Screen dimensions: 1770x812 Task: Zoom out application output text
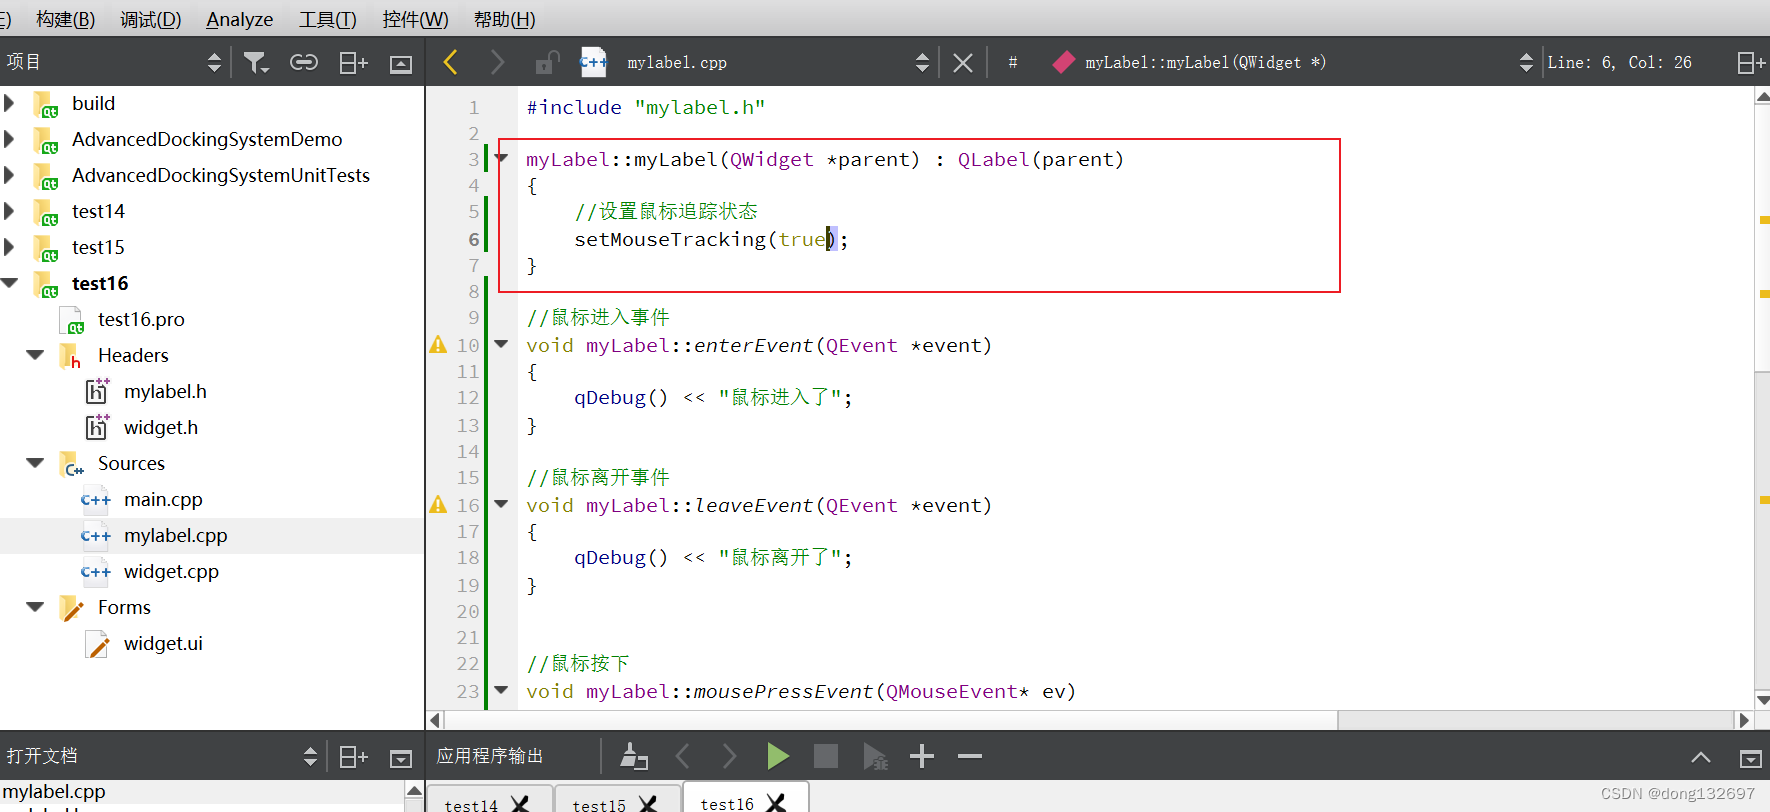click(970, 756)
